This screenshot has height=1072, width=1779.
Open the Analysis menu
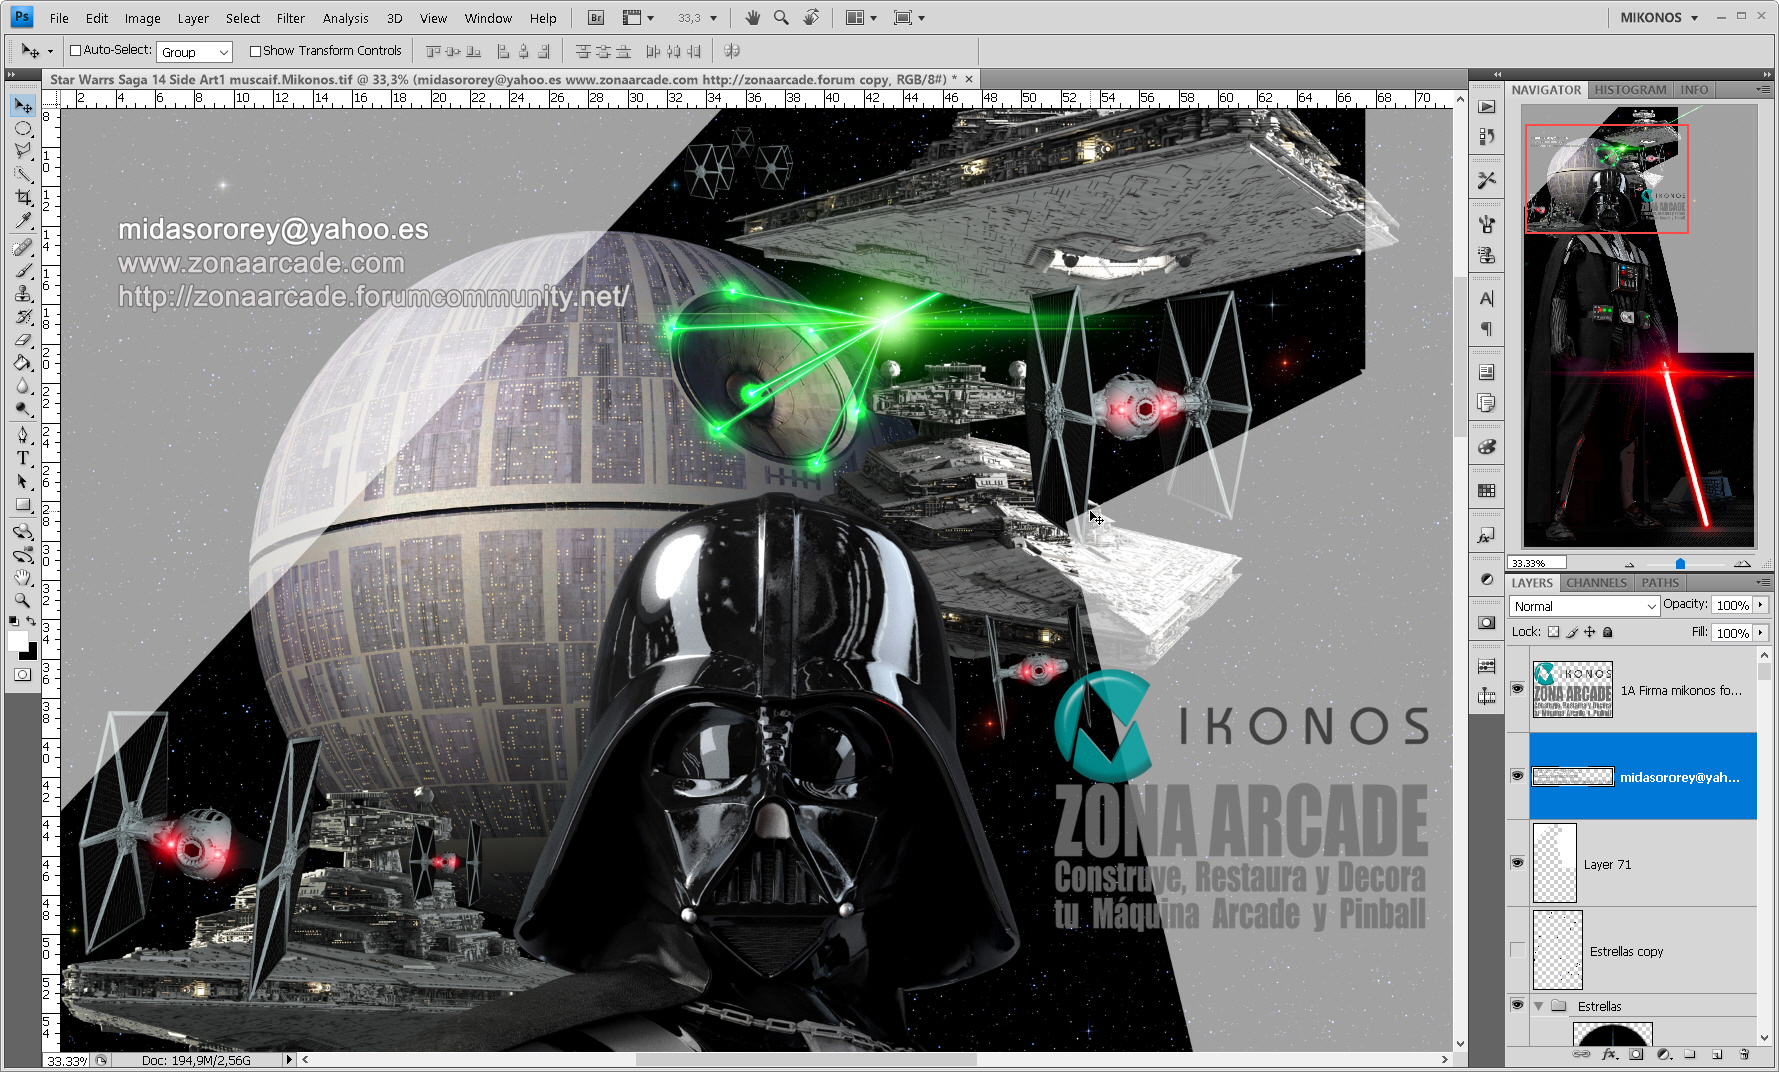tap(345, 18)
